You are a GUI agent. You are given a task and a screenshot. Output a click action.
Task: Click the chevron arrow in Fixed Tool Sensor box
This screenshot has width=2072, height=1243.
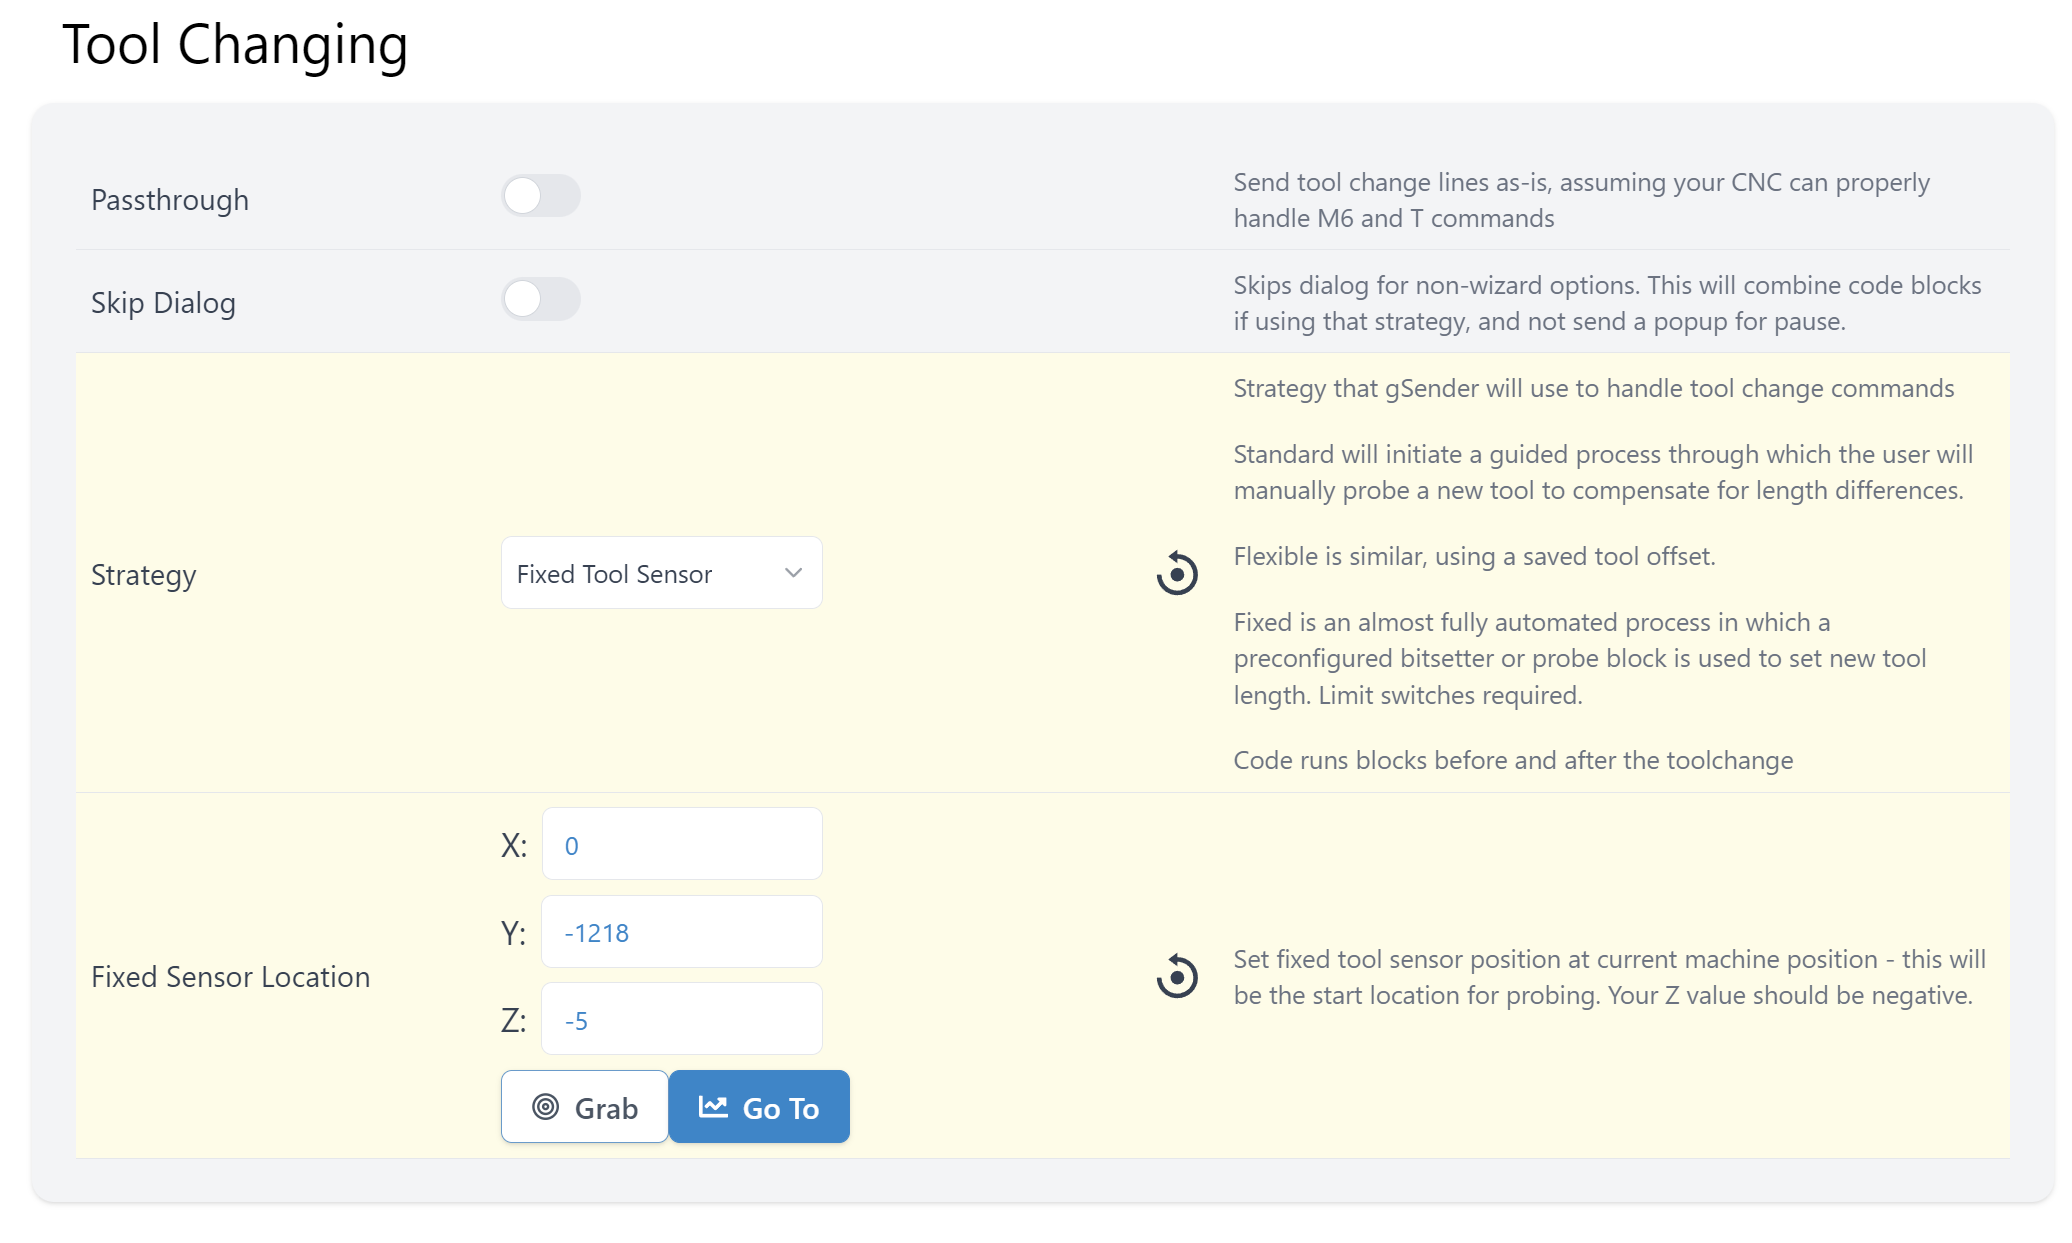coord(794,573)
